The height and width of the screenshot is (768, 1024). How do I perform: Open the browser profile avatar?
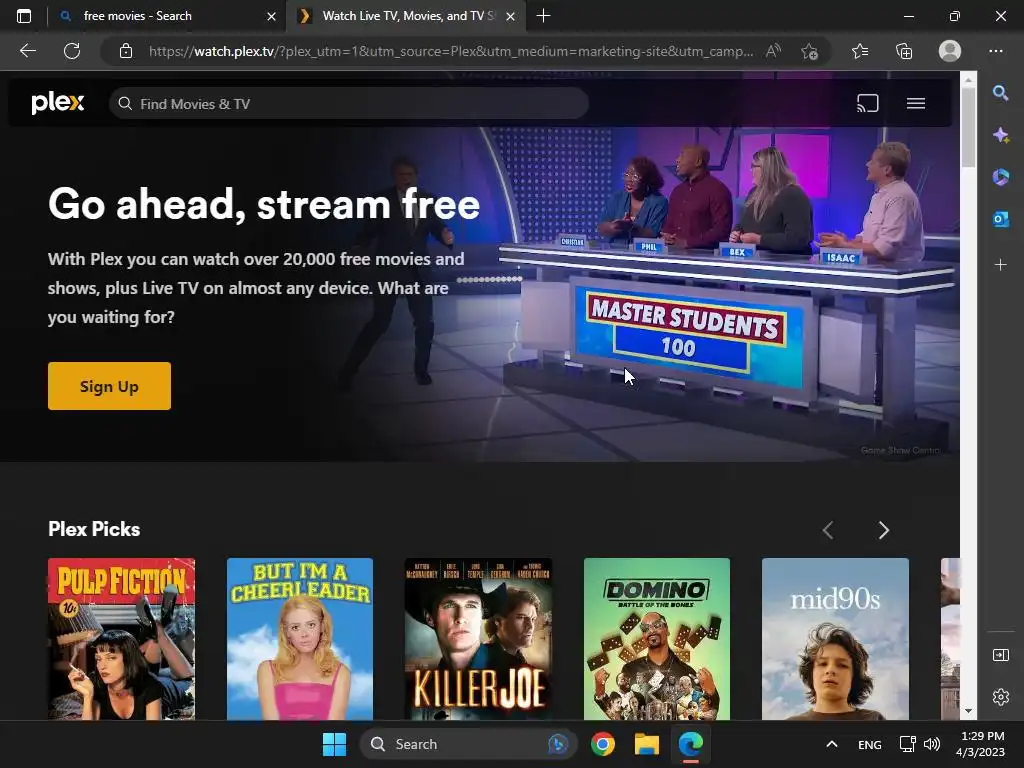pos(950,51)
